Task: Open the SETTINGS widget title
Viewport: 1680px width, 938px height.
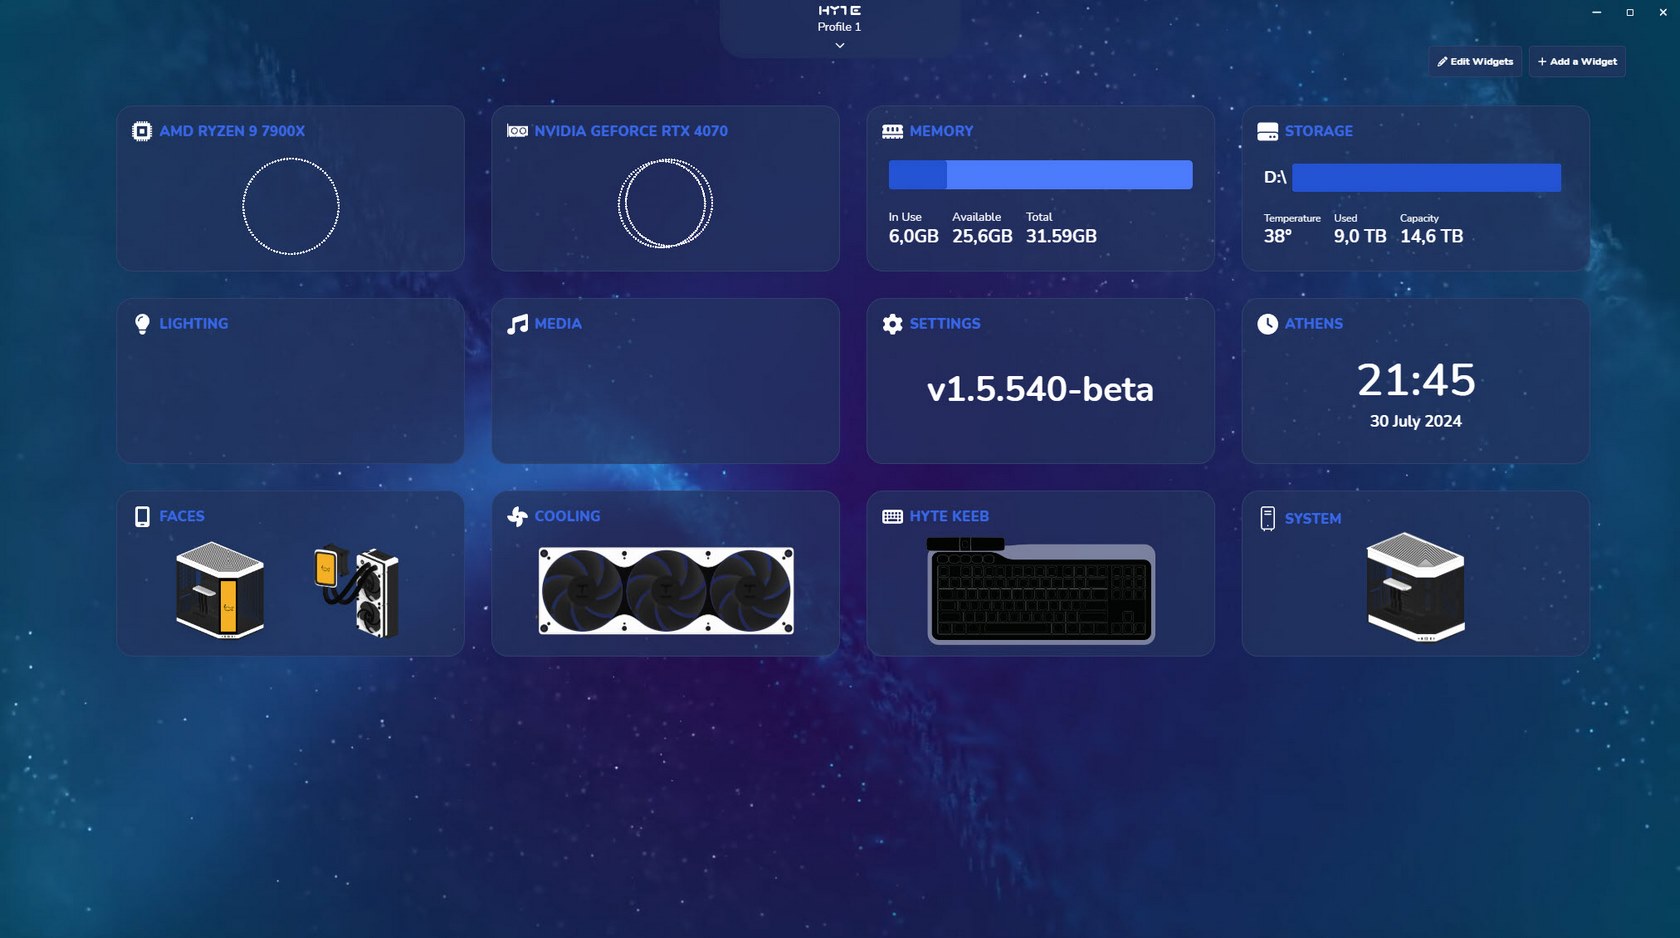Action: (x=945, y=324)
